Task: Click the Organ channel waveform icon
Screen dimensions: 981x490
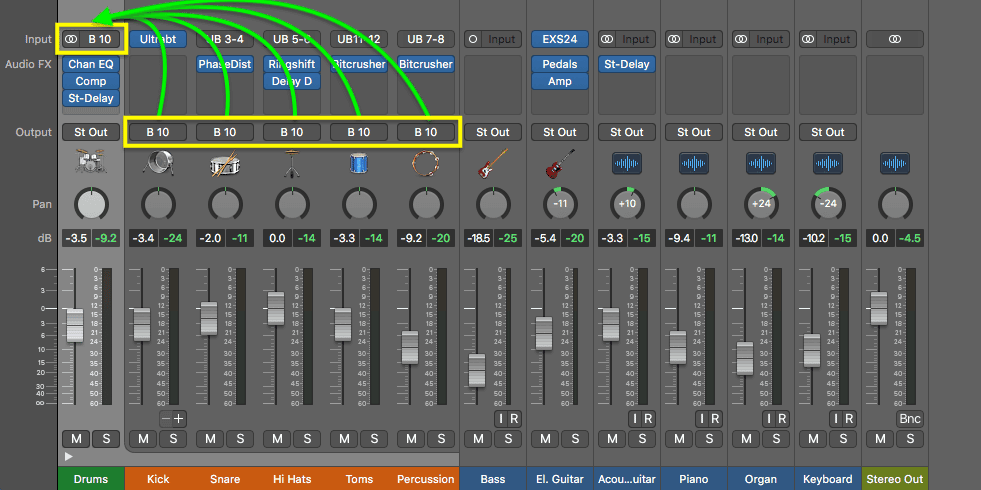Action: [x=761, y=163]
